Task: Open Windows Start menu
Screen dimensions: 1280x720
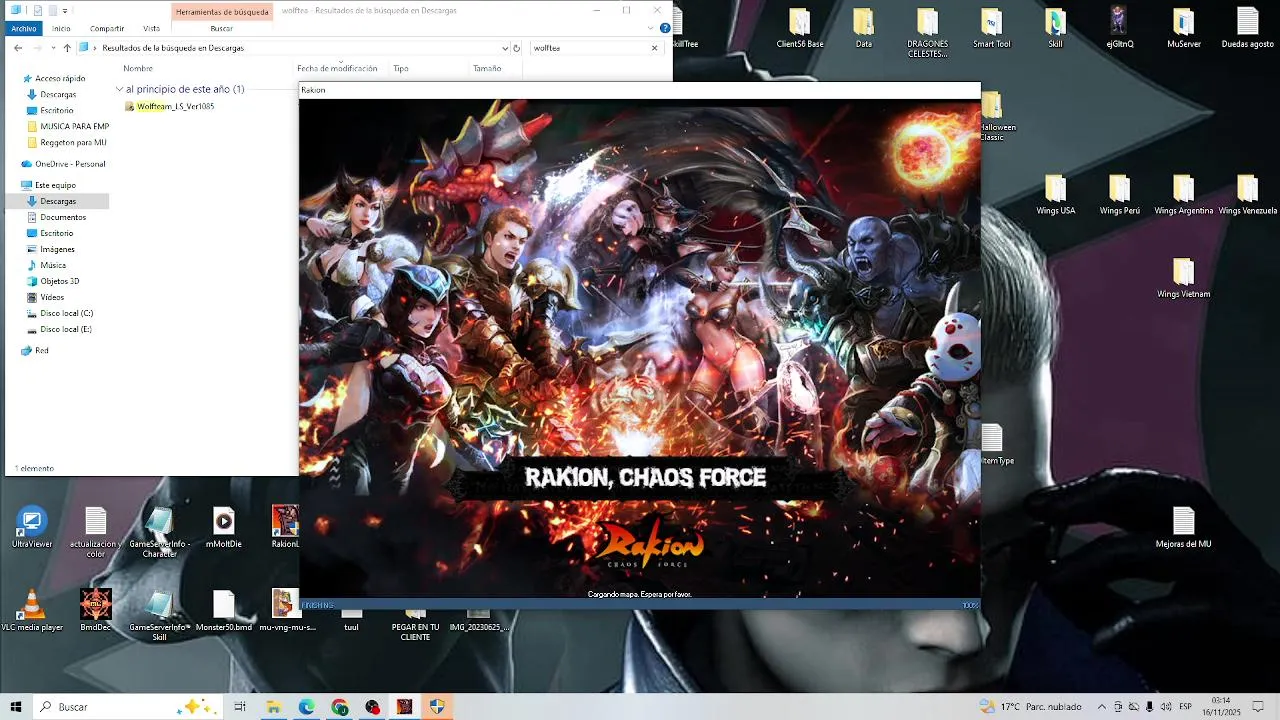Action: (16, 707)
